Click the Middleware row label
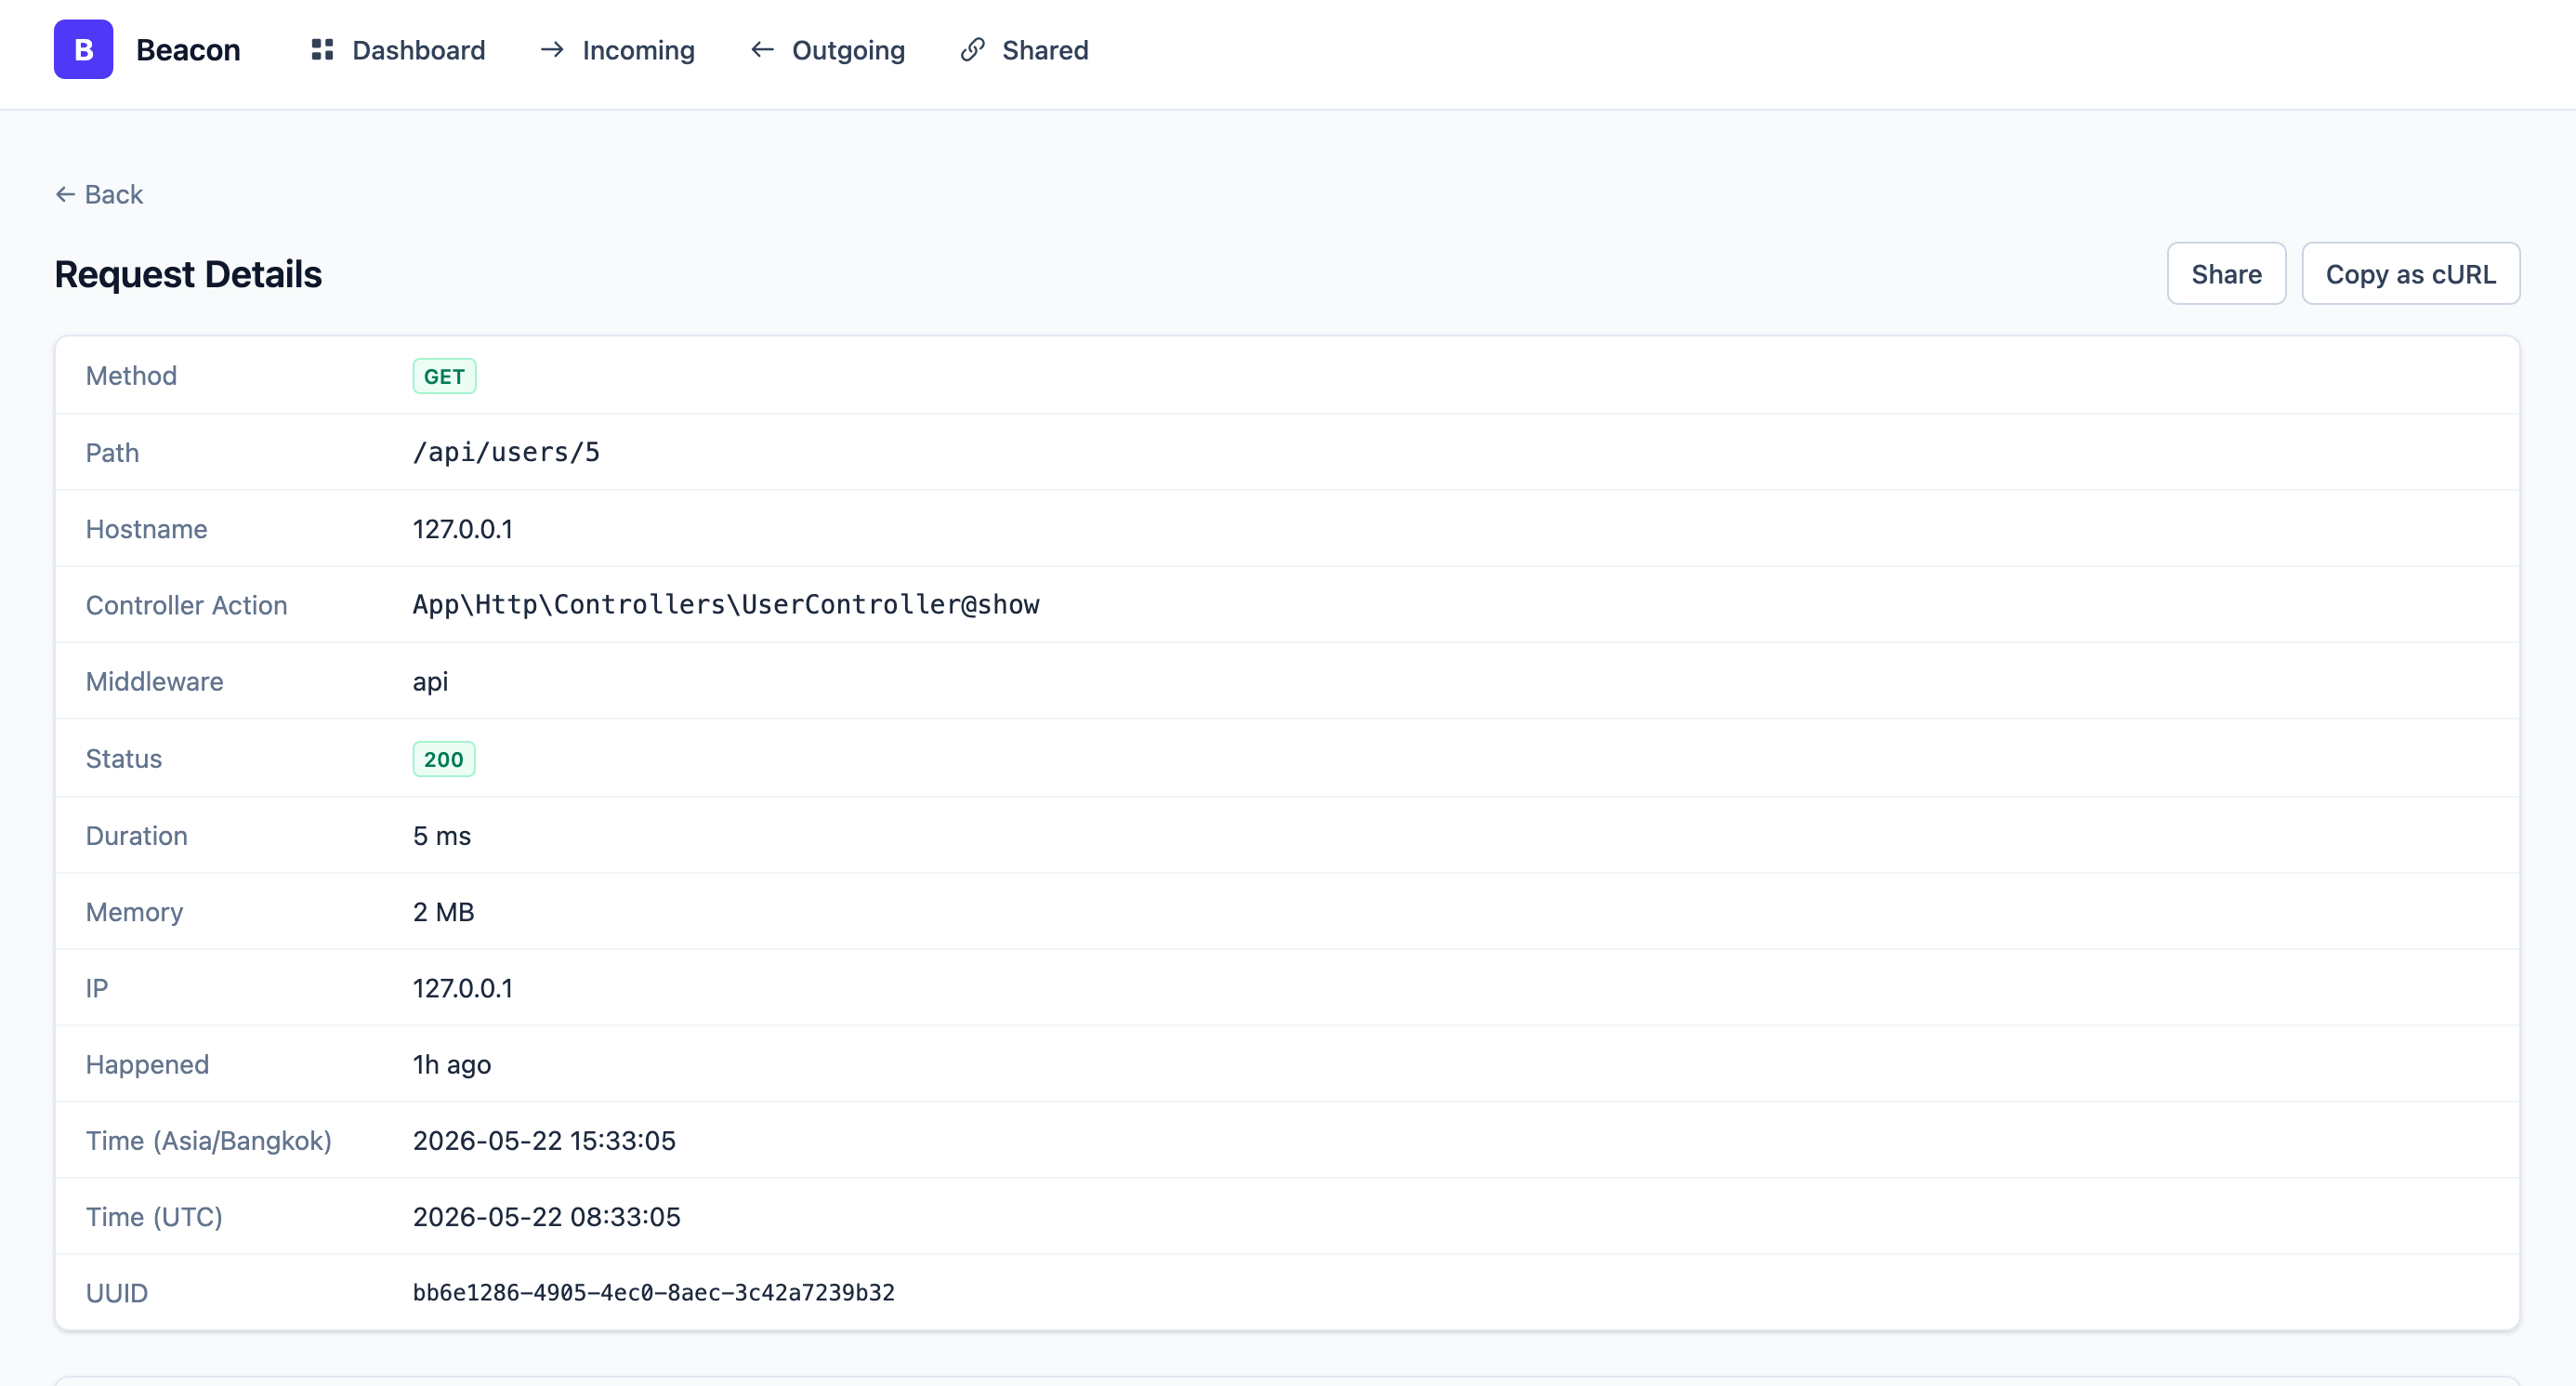The height and width of the screenshot is (1386, 2576). [155, 682]
